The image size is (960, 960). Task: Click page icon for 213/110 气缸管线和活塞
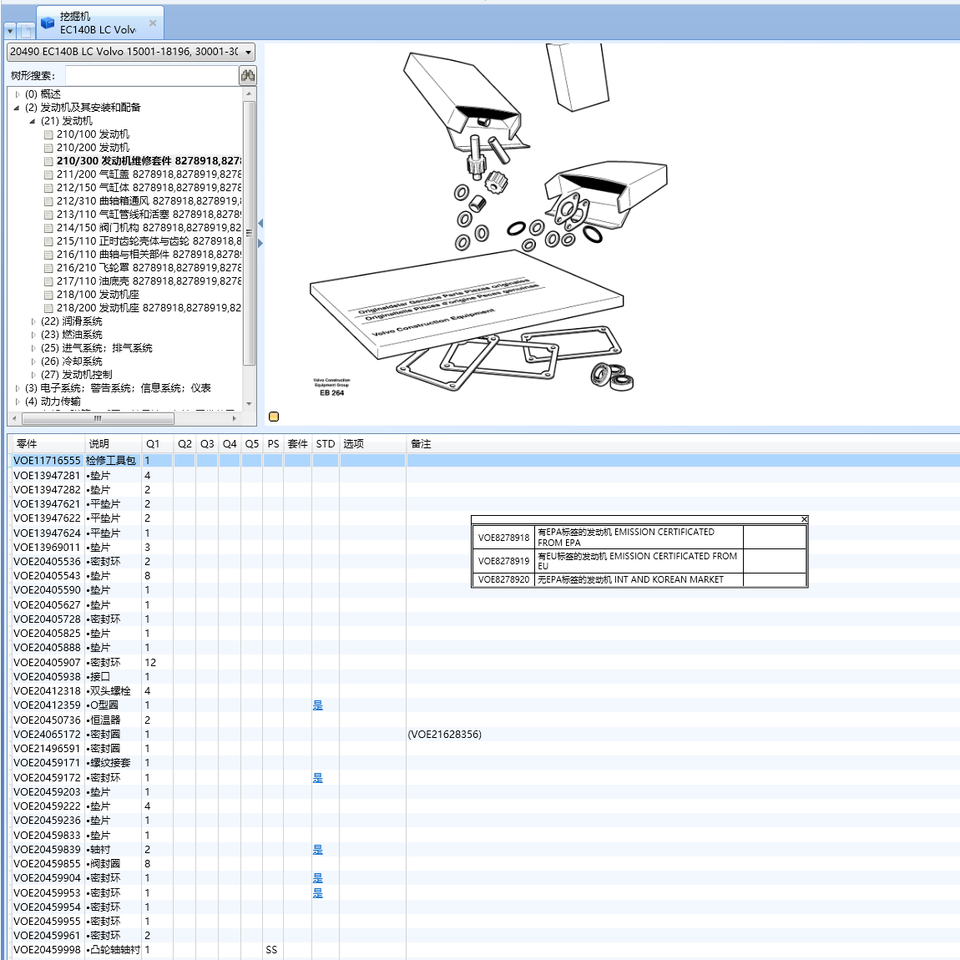[48, 215]
